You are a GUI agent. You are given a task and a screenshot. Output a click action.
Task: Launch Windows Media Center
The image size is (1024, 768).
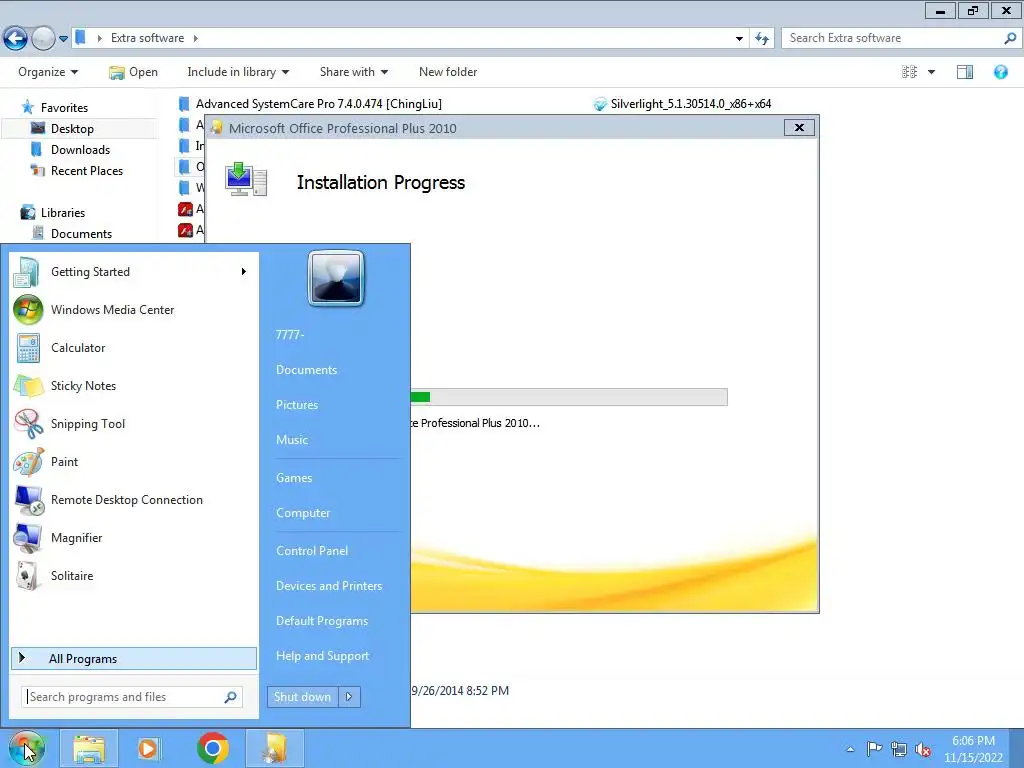pyautogui.click(x=134, y=310)
